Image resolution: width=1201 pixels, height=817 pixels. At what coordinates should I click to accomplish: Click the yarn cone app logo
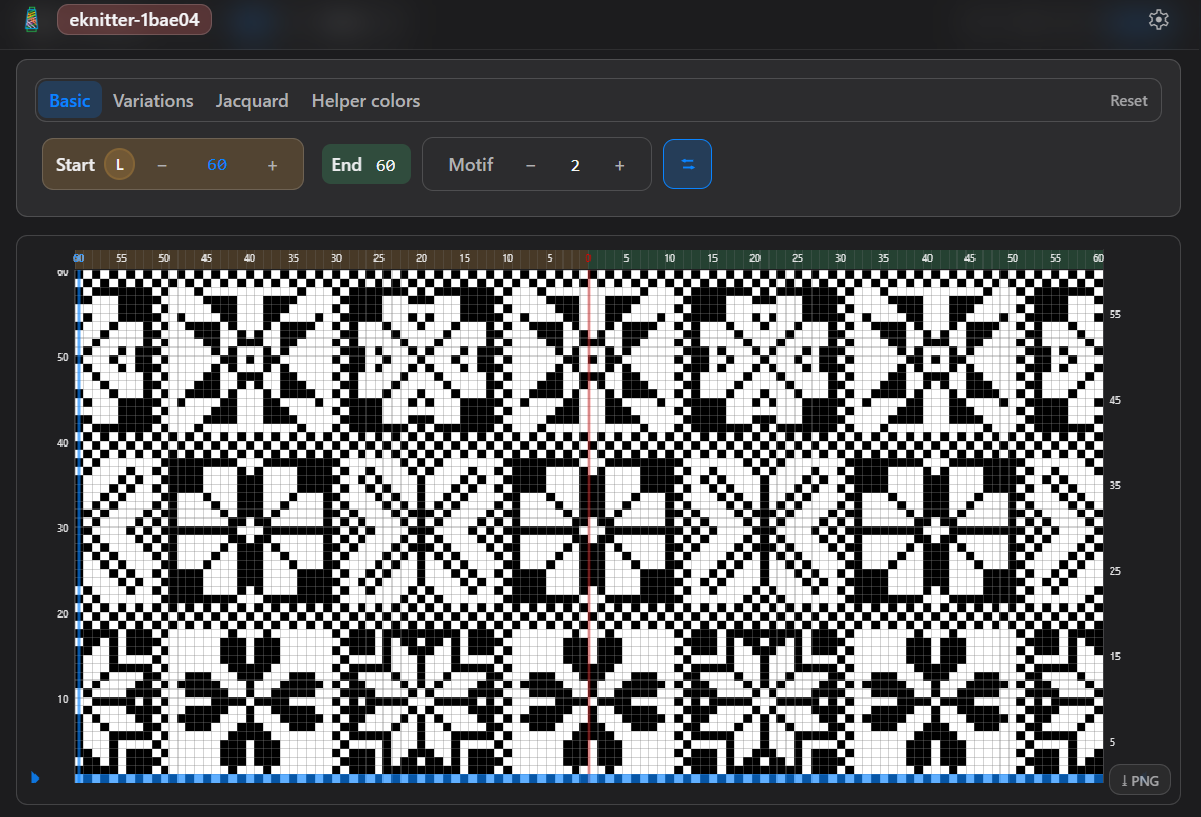click(30, 19)
